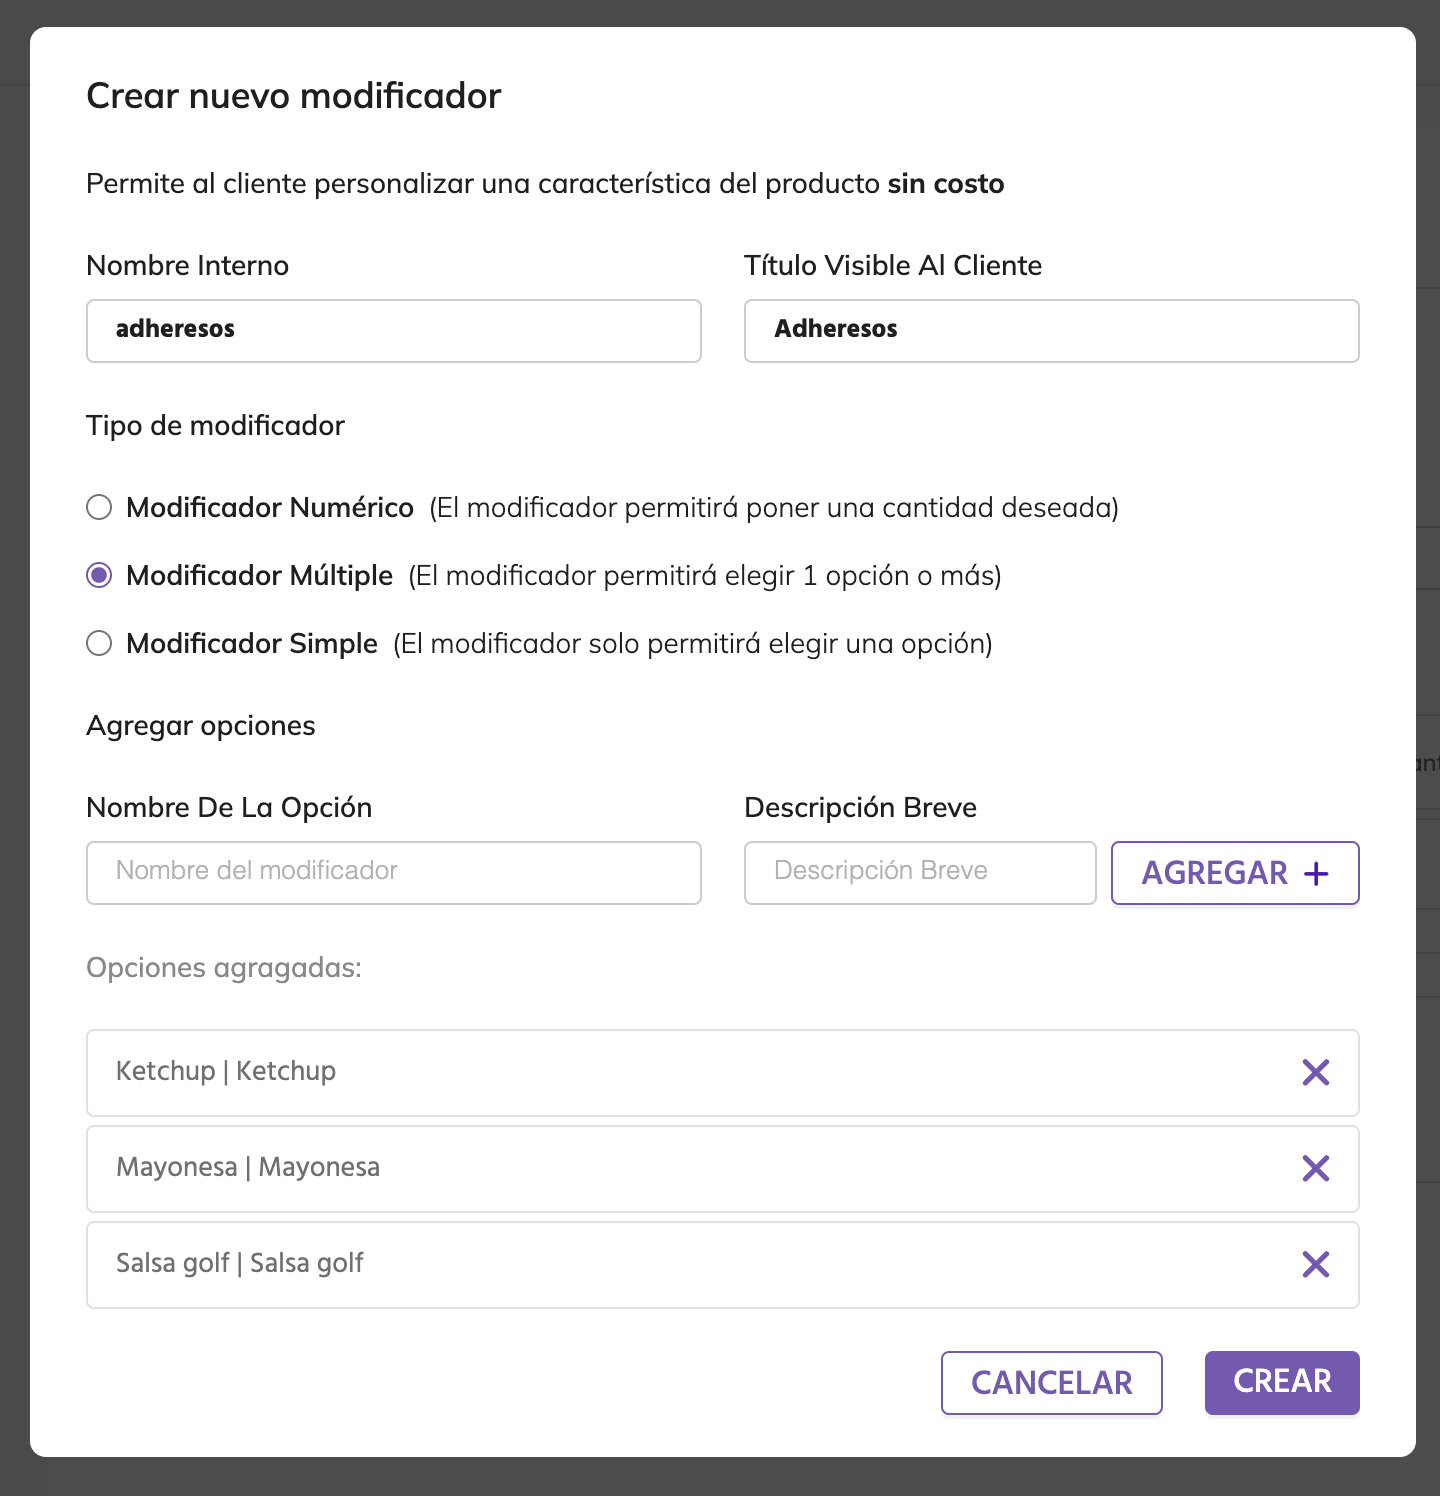
Task: Click the Nombre del modificador input field
Action: [393, 872]
